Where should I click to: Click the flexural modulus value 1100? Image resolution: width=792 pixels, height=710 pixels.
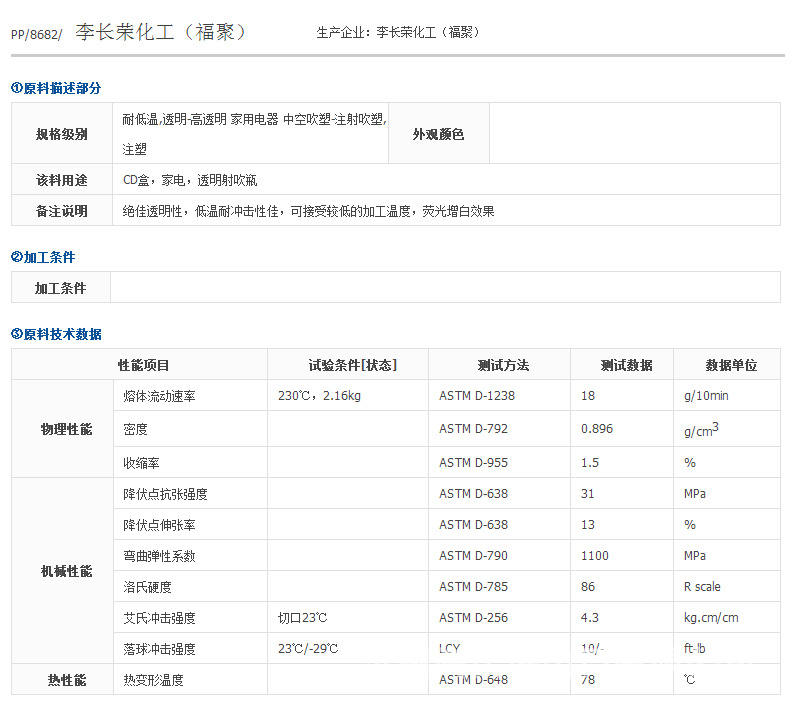[x=595, y=555]
